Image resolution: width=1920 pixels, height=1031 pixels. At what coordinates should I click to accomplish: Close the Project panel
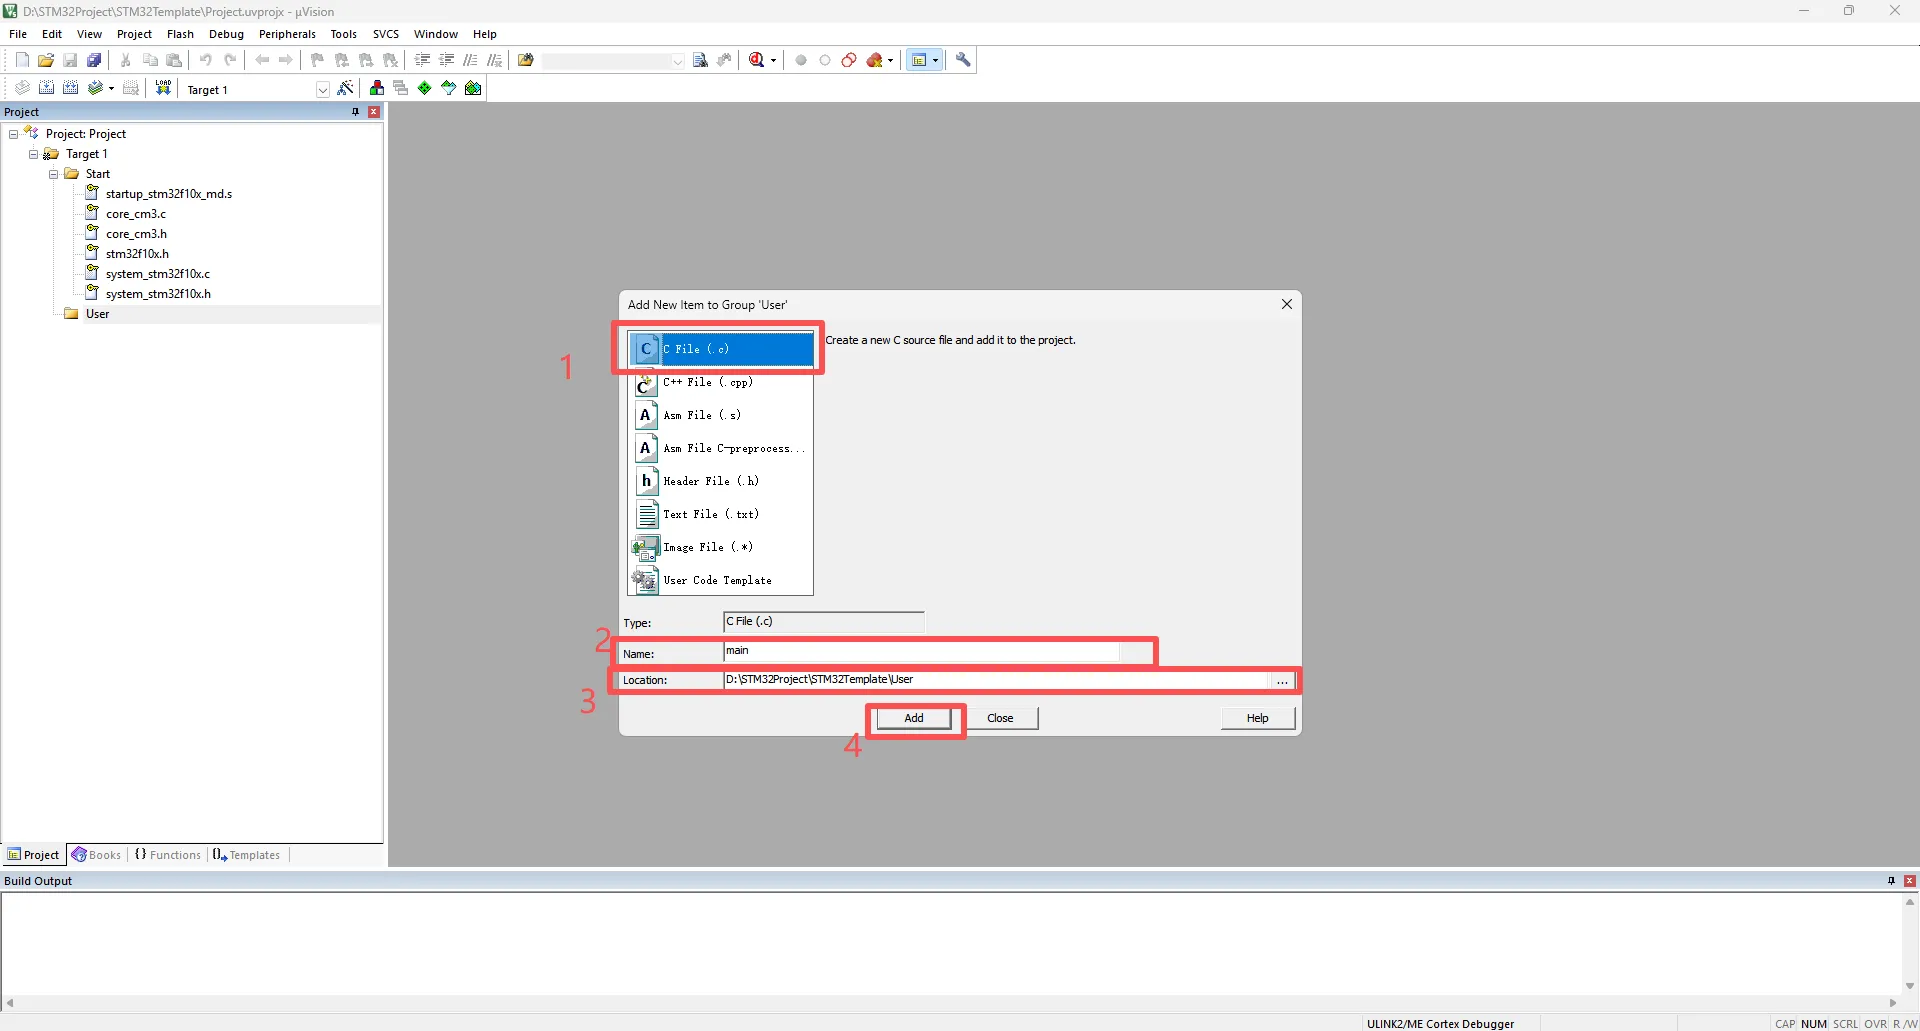point(374,112)
